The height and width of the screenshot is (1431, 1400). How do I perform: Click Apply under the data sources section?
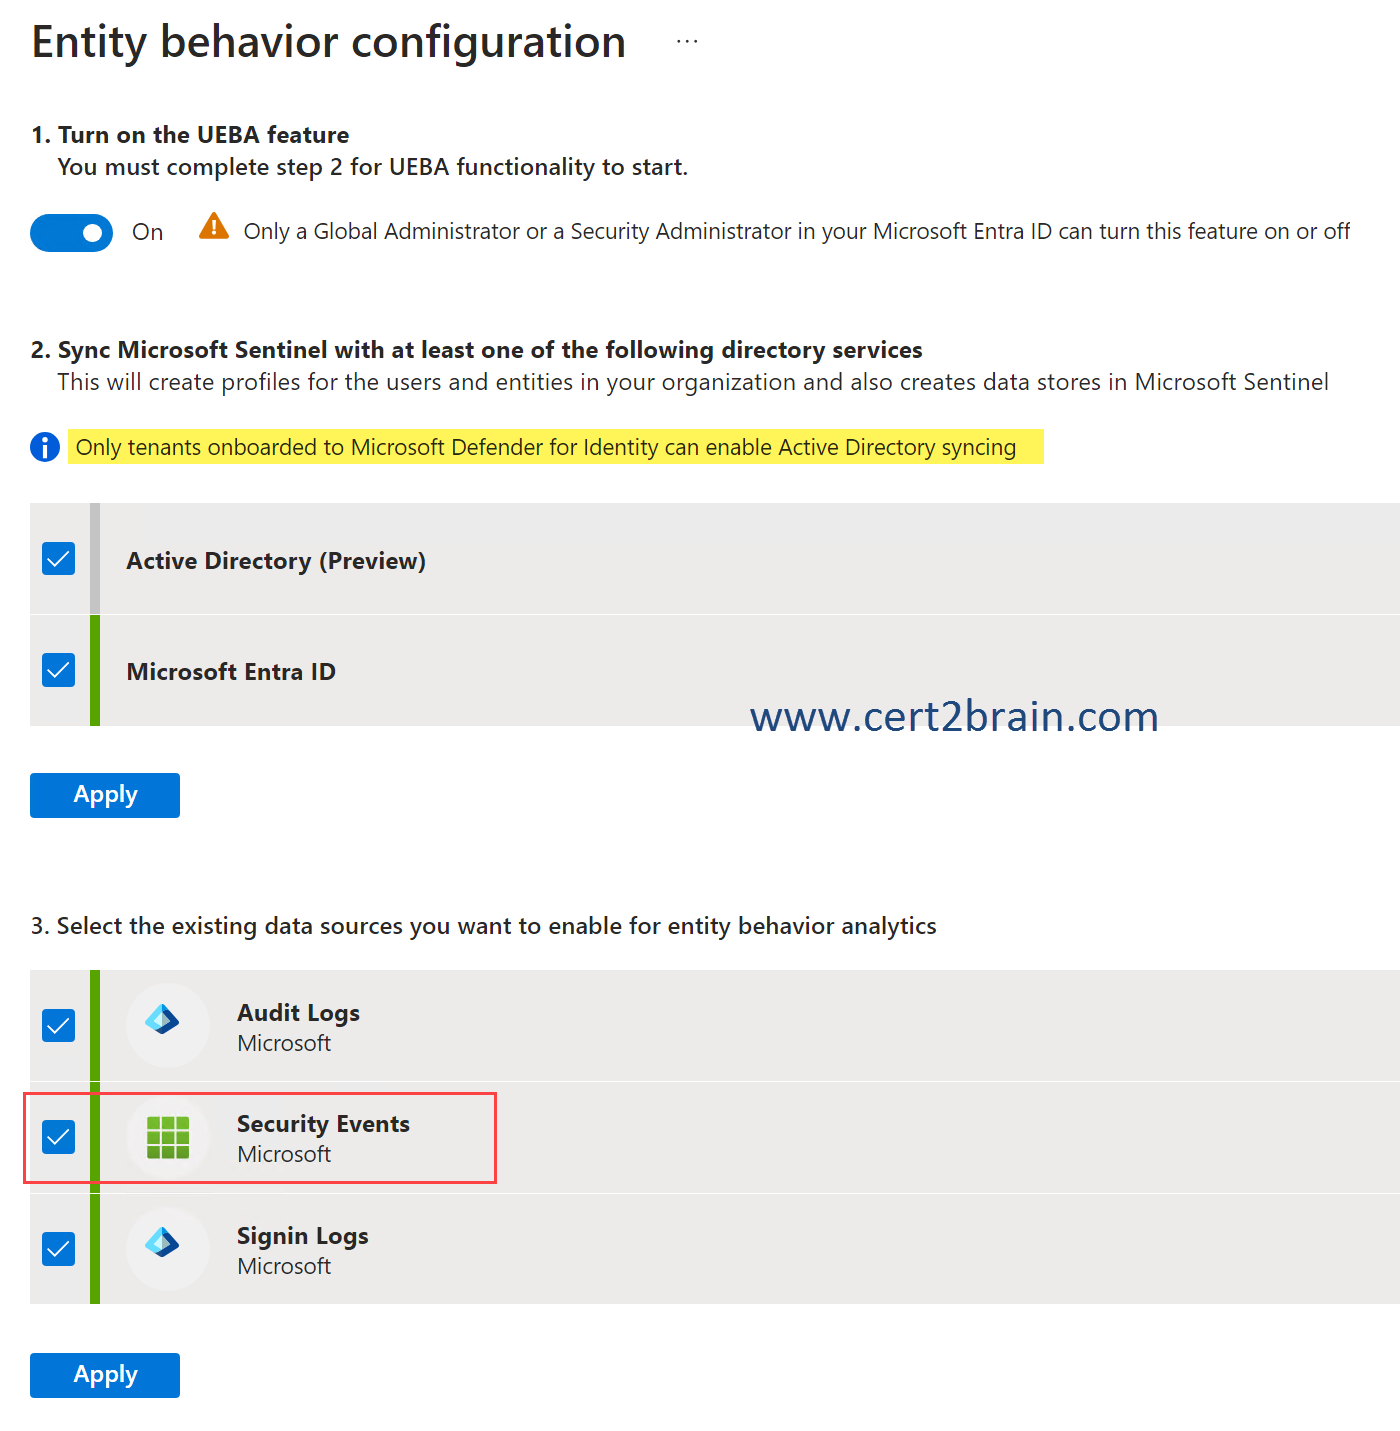pyautogui.click(x=104, y=1374)
